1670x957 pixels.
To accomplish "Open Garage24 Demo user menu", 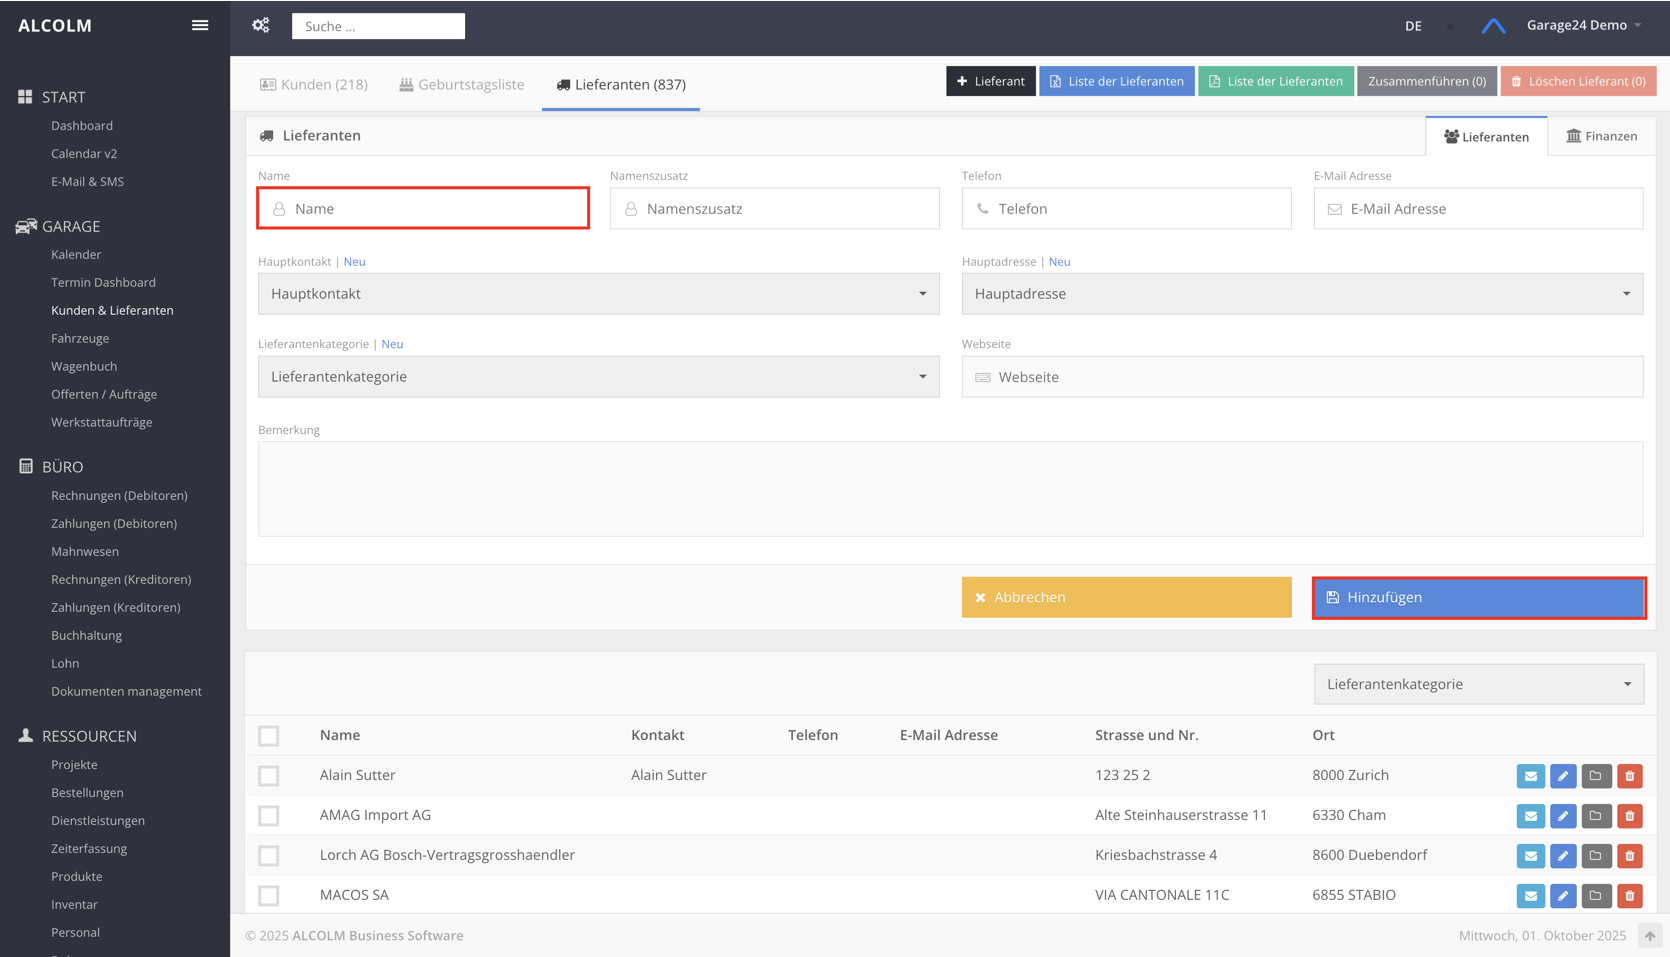I will tap(1583, 25).
